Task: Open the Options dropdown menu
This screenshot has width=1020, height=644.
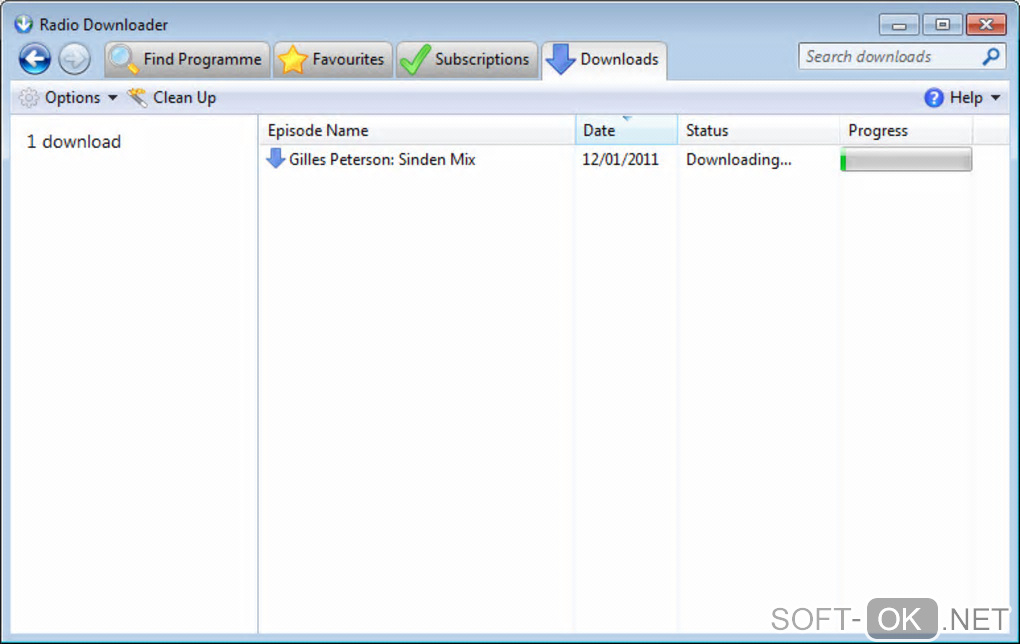Action: (68, 98)
